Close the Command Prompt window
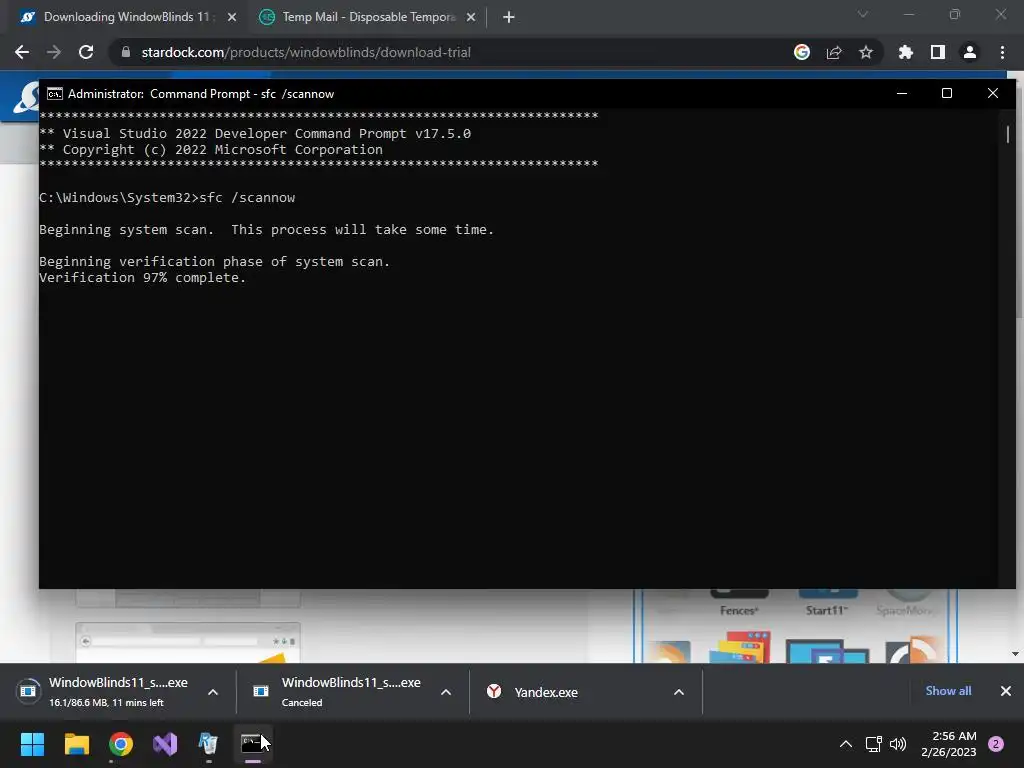This screenshot has width=1024, height=768. coord(993,93)
